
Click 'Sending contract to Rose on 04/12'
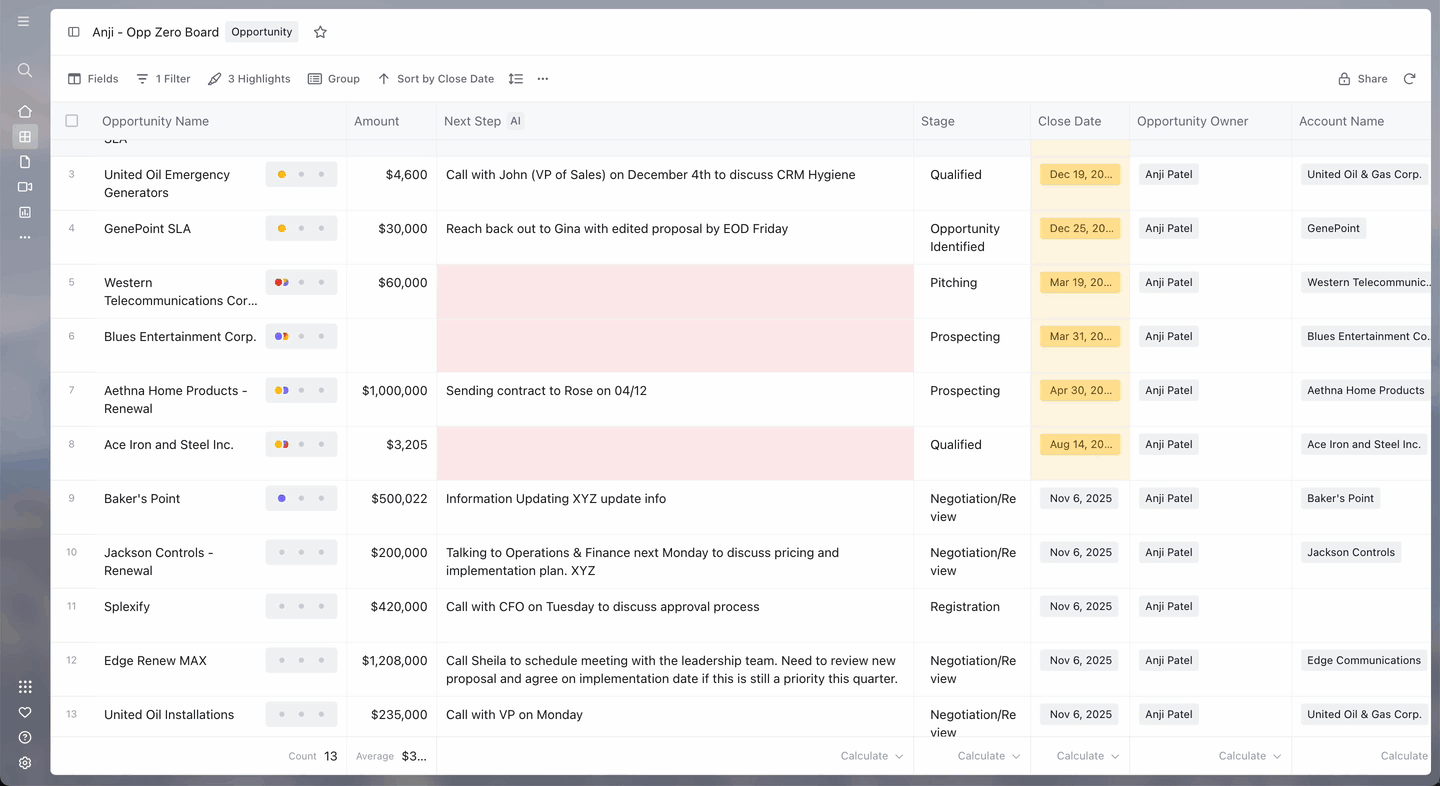point(546,390)
